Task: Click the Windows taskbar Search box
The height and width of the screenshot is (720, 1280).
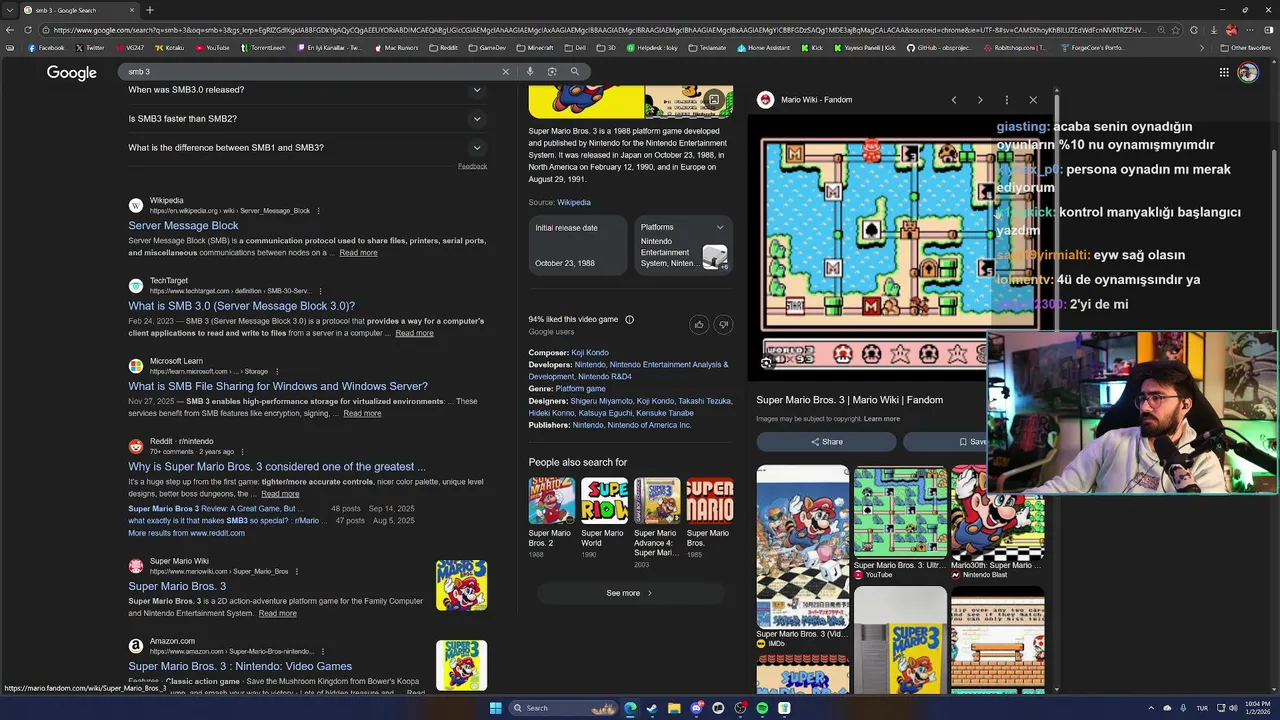Action: (563, 708)
